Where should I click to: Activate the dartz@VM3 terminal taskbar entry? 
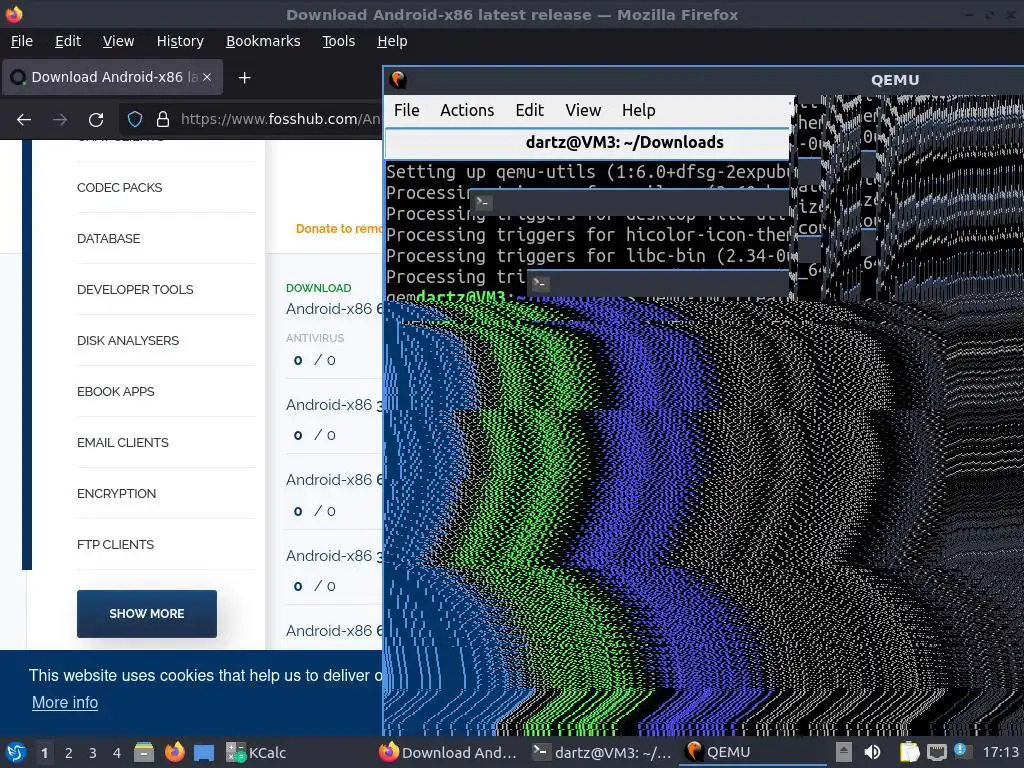[x=601, y=752]
